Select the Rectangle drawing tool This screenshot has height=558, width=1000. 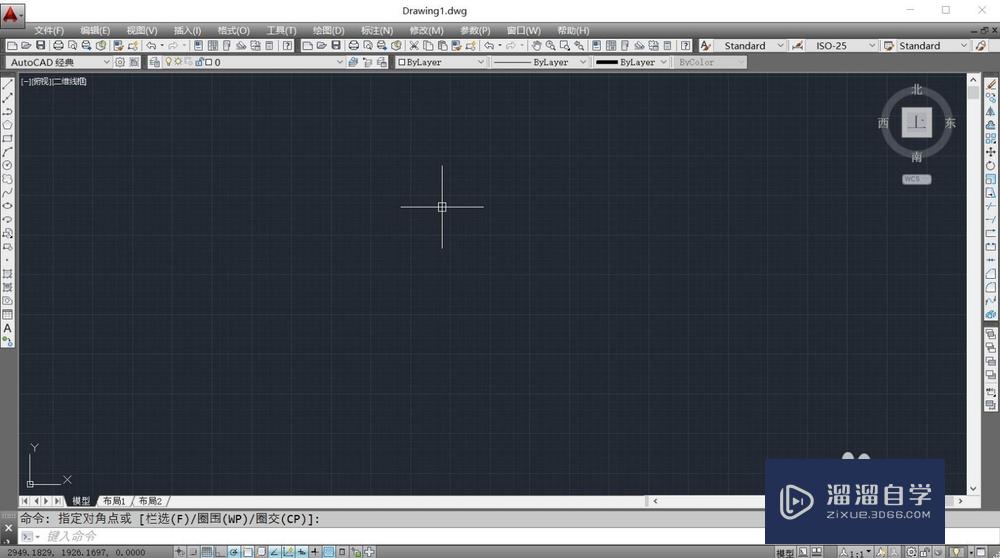[x=8, y=138]
